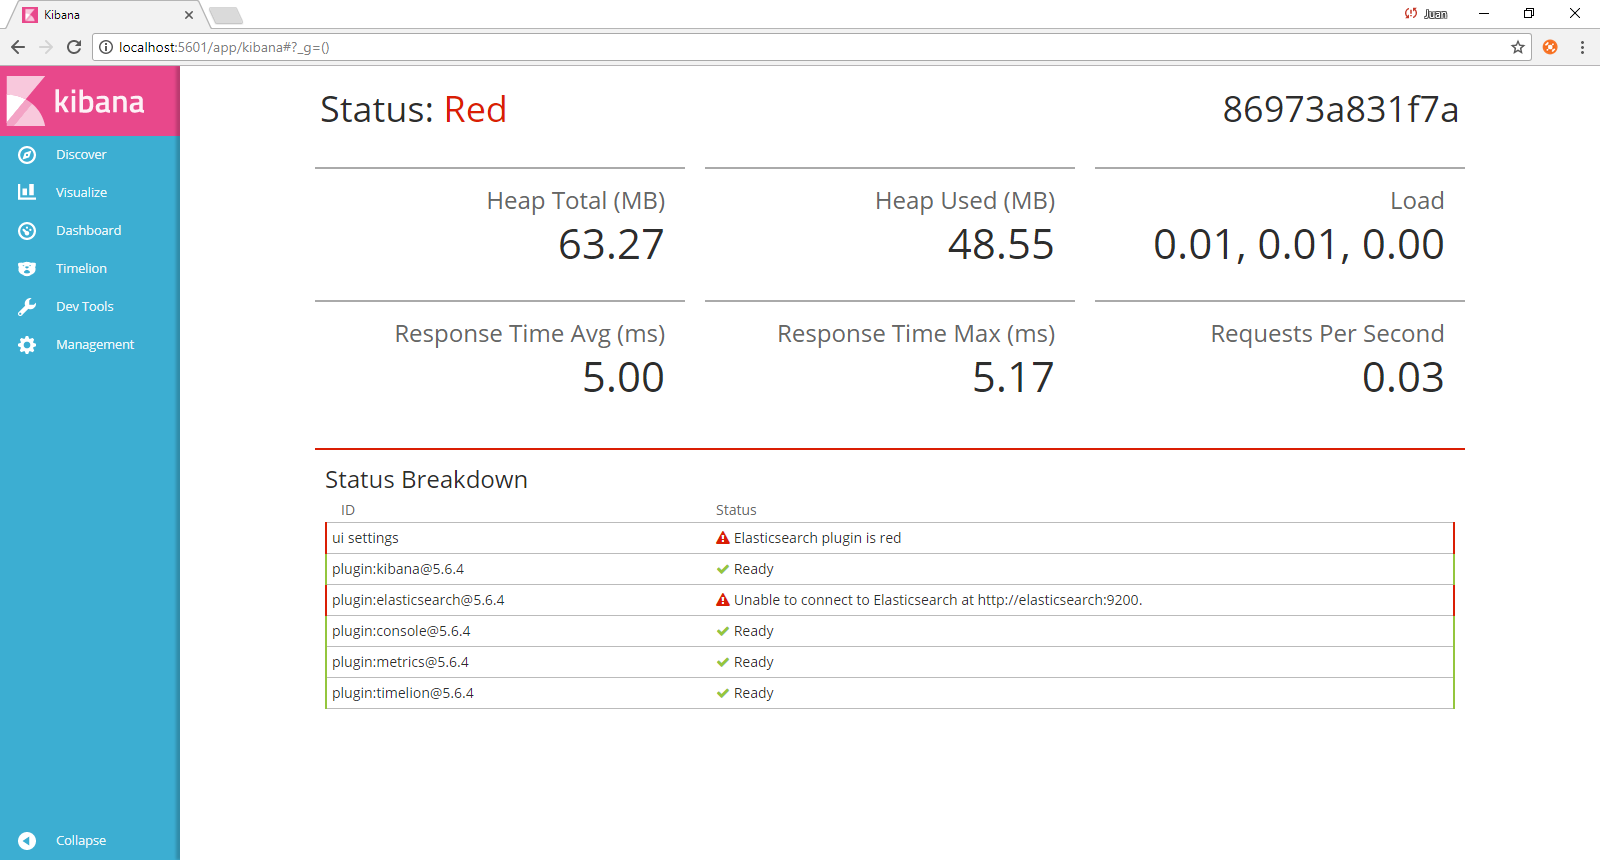
Task: Click the site info icon in address bar
Action: [106, 47]
